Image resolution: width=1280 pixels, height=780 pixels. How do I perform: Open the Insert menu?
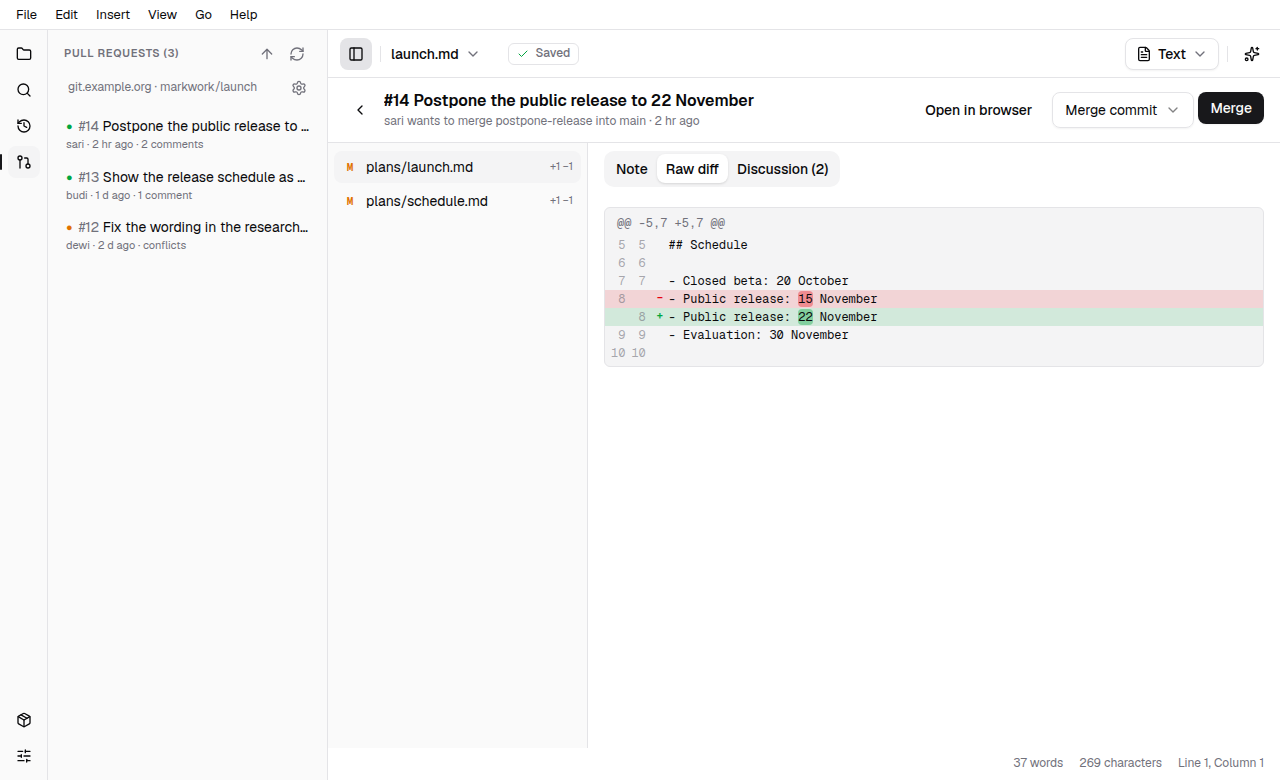113,15
